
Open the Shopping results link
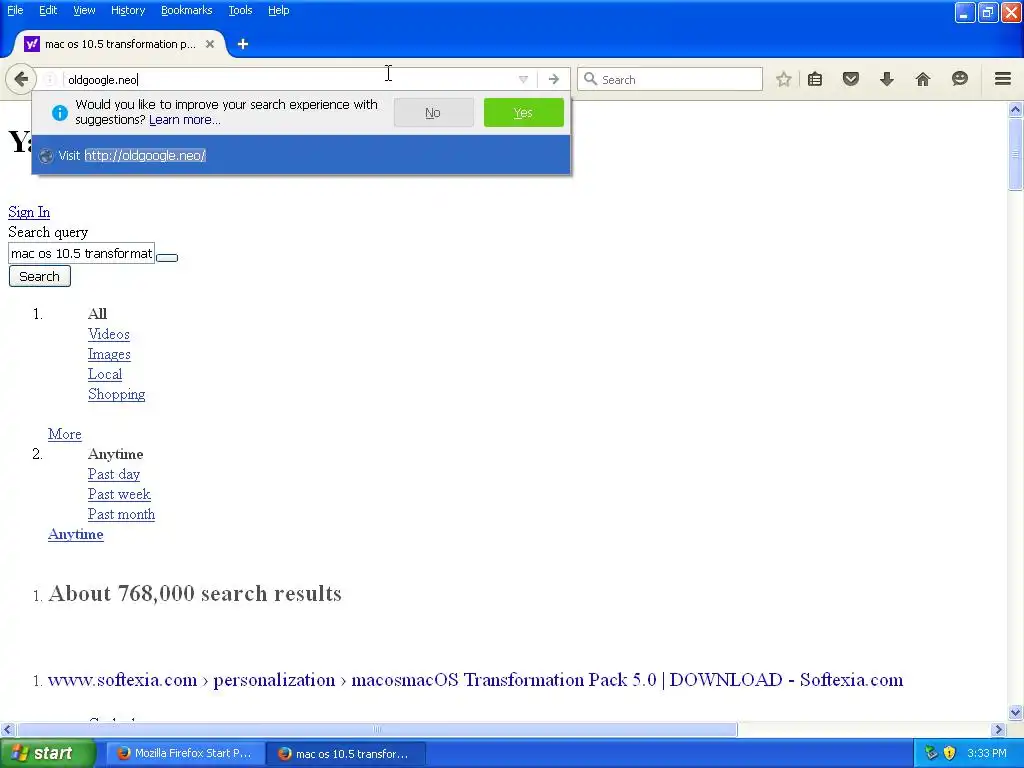(116, 394)
